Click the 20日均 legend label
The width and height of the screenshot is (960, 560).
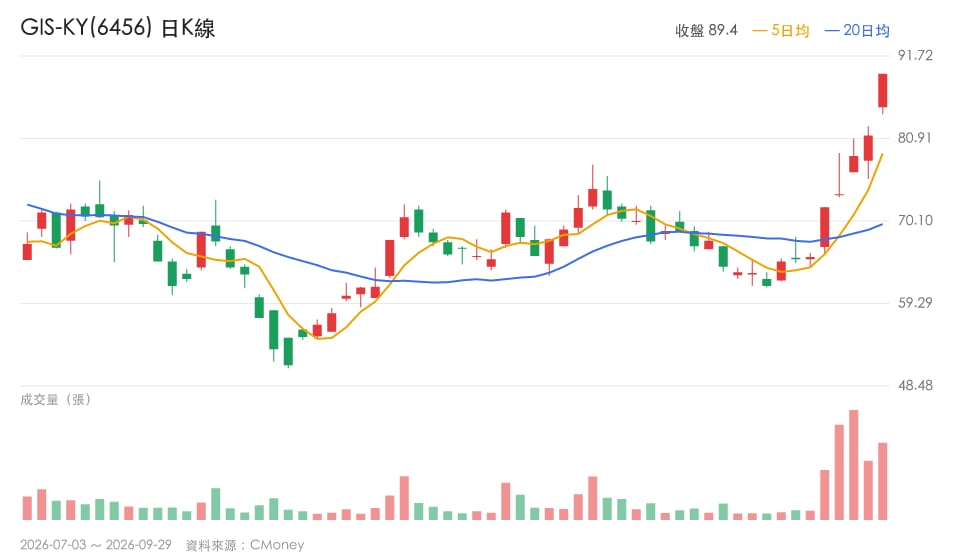[x=857, y=30]
